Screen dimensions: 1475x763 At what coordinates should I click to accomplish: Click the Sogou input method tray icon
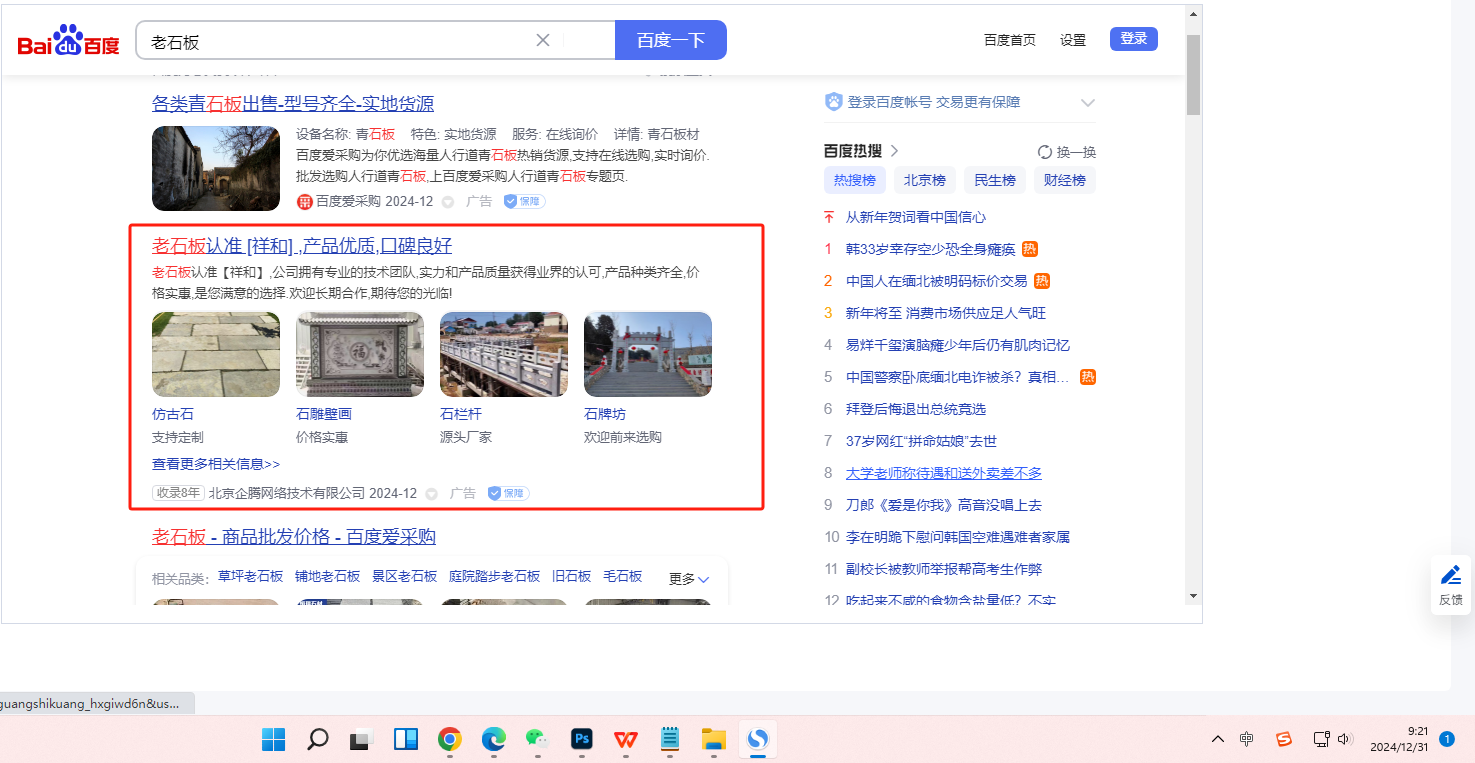coord(1284,739)
